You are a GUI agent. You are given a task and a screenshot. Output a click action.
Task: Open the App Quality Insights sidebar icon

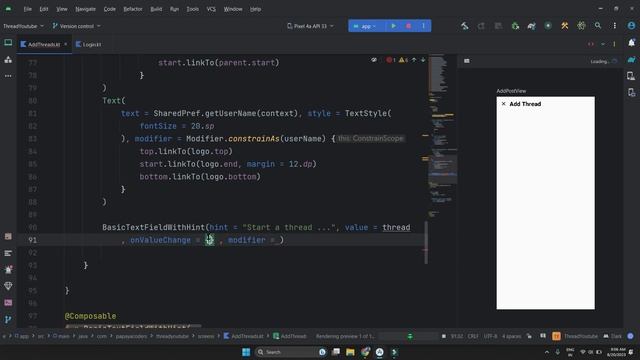tap(8, 269)
